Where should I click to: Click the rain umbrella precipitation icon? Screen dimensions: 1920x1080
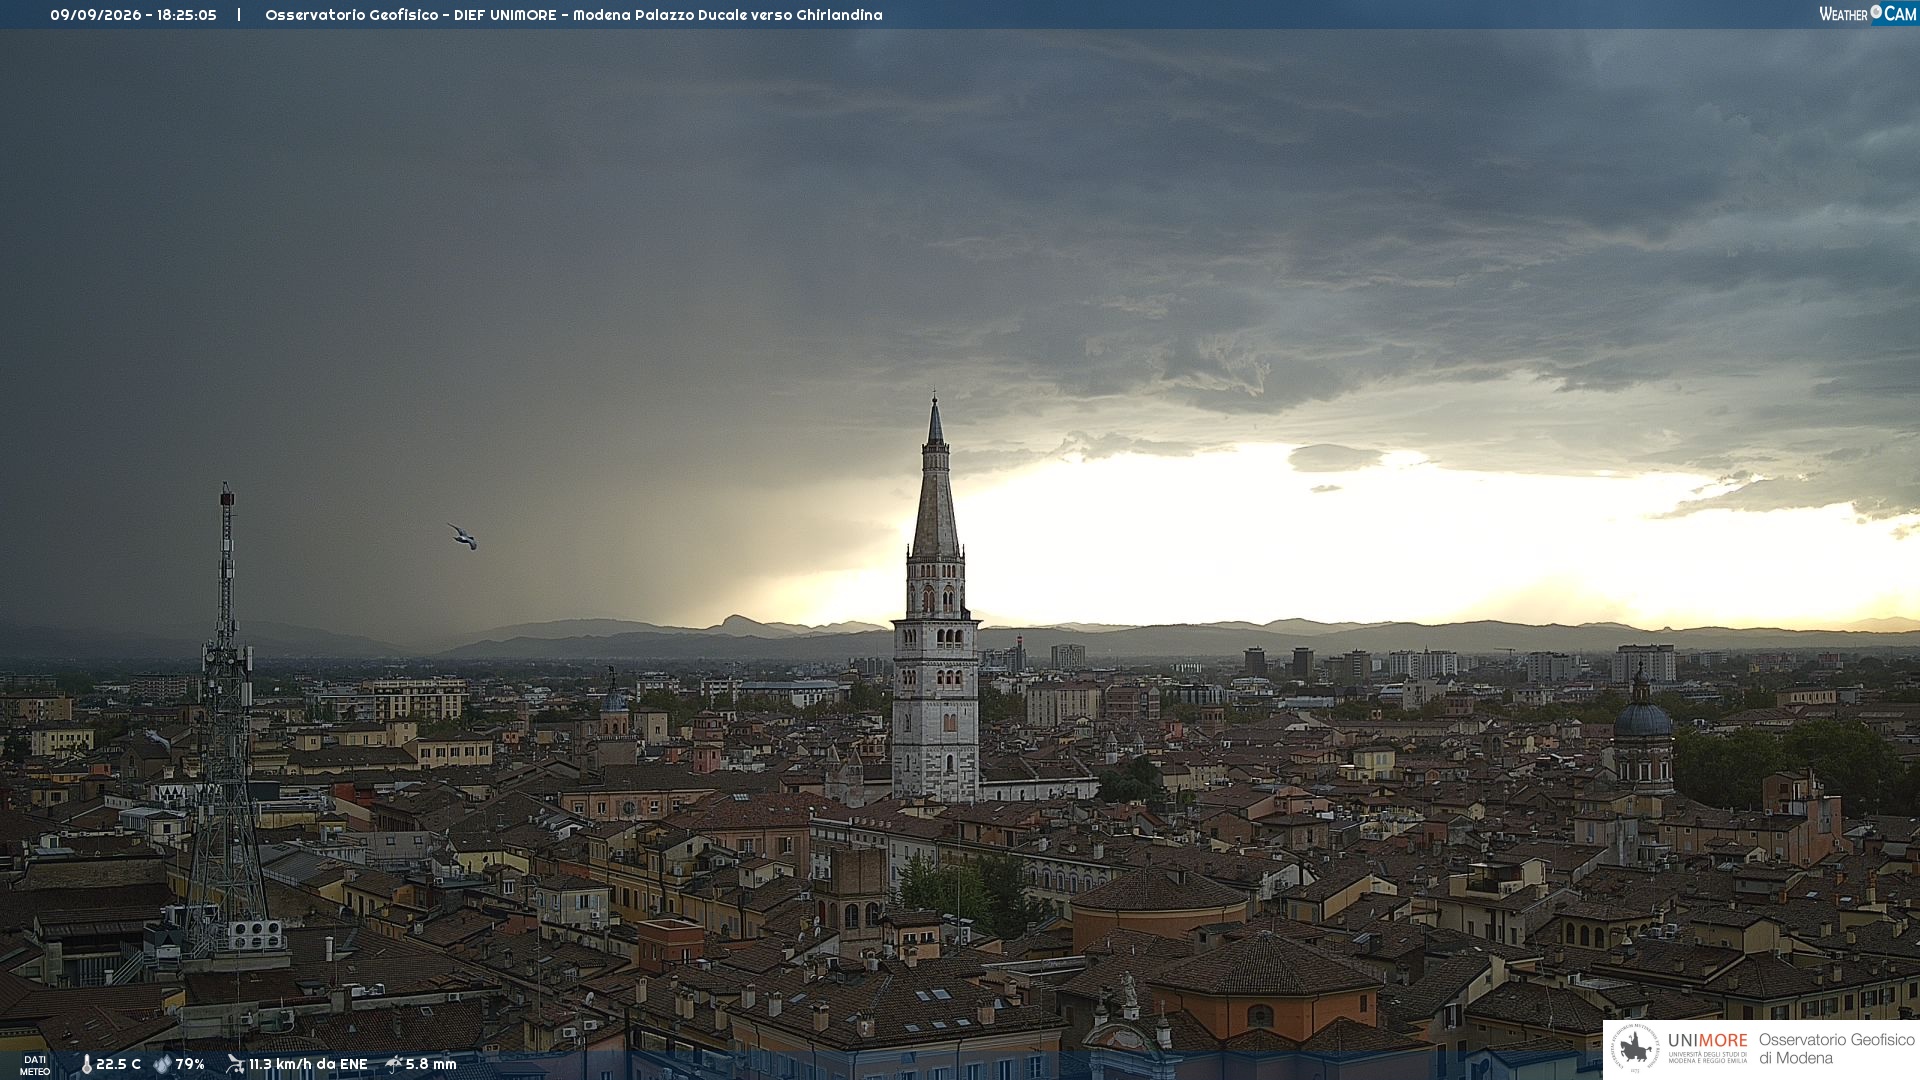tap(394, 1064)
